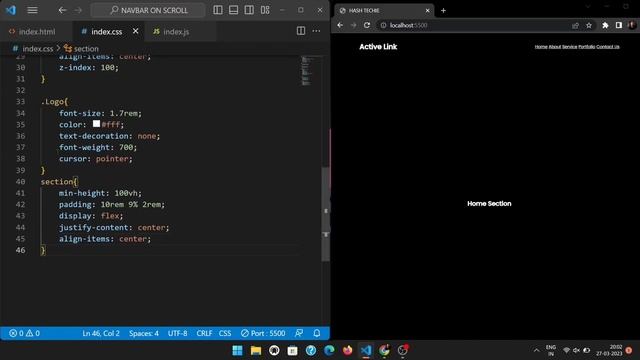Open Chrome from taskbar
640x360 pixels.
384,350
